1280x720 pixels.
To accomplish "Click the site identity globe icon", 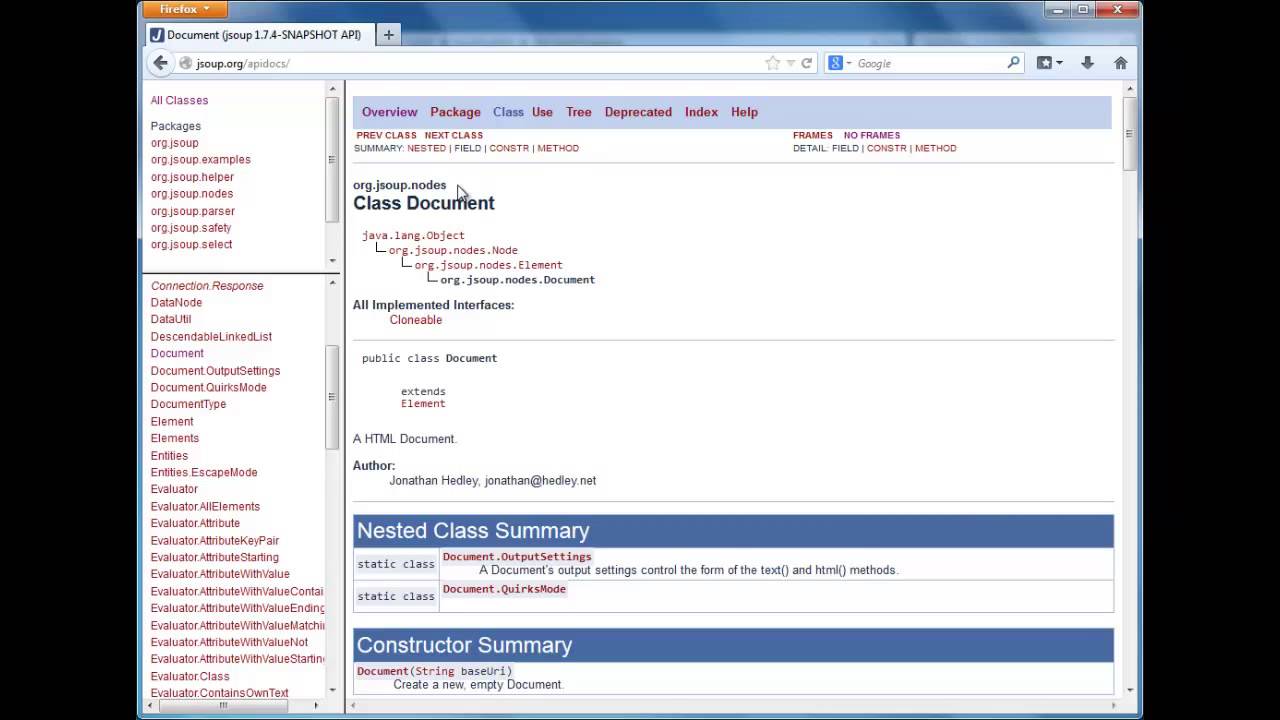I will [x=185, y=63].
